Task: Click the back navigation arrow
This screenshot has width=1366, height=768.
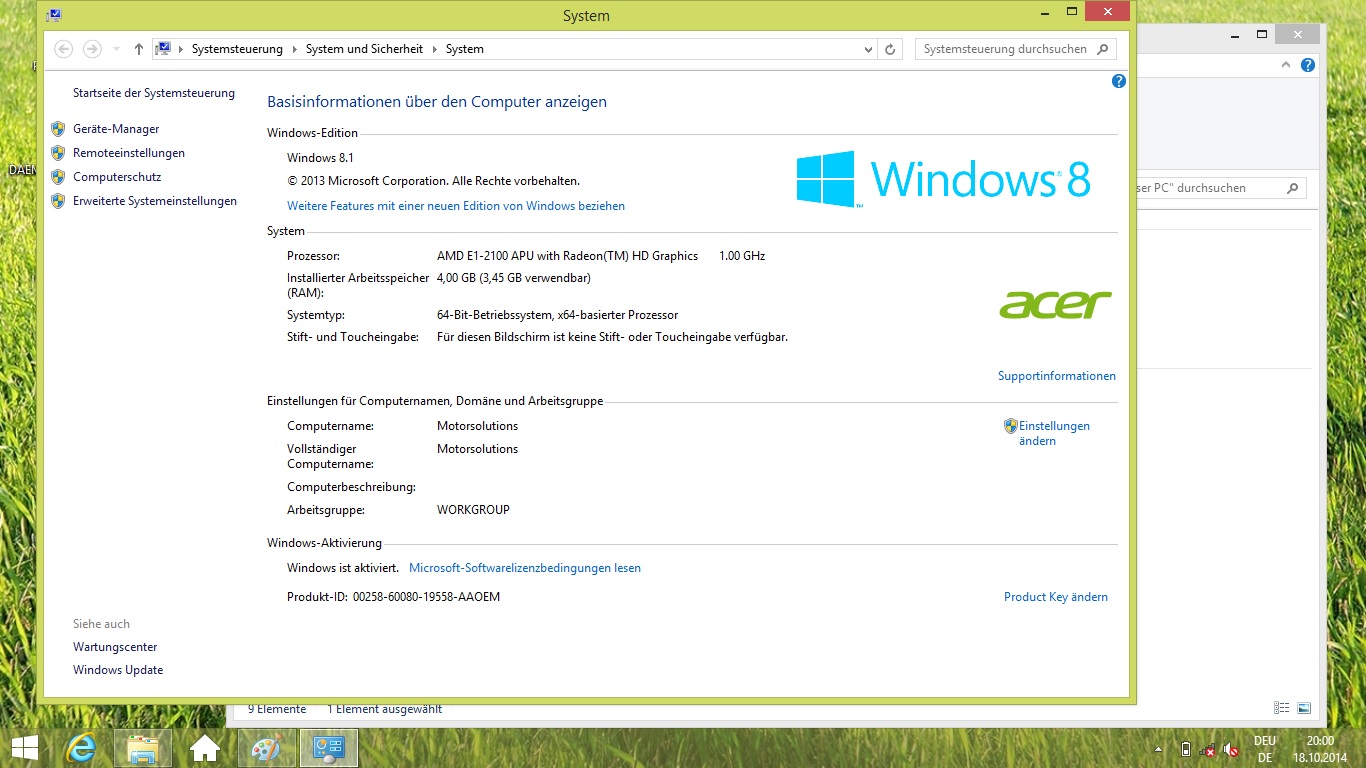Action: point(63,49)
